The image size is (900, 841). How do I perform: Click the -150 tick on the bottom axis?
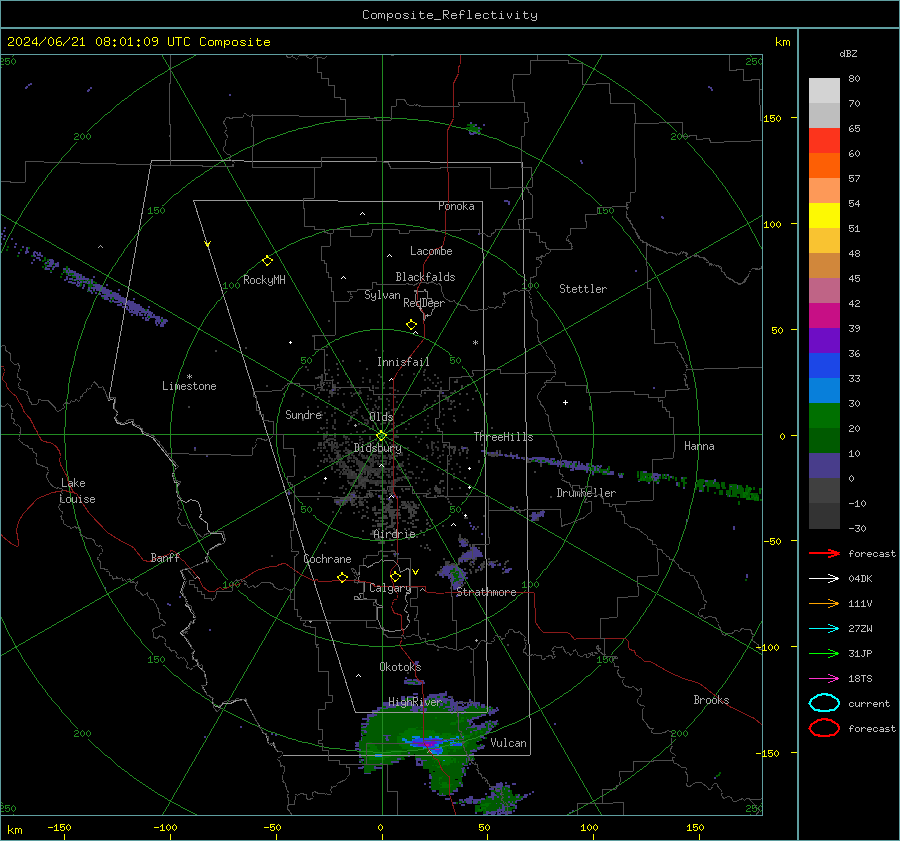(59, 828)
